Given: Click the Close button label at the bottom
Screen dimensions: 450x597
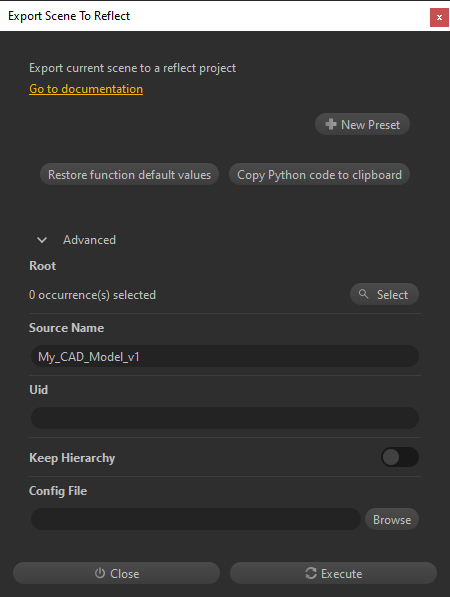Looking at the screenshot, I should tap(124, 573).
